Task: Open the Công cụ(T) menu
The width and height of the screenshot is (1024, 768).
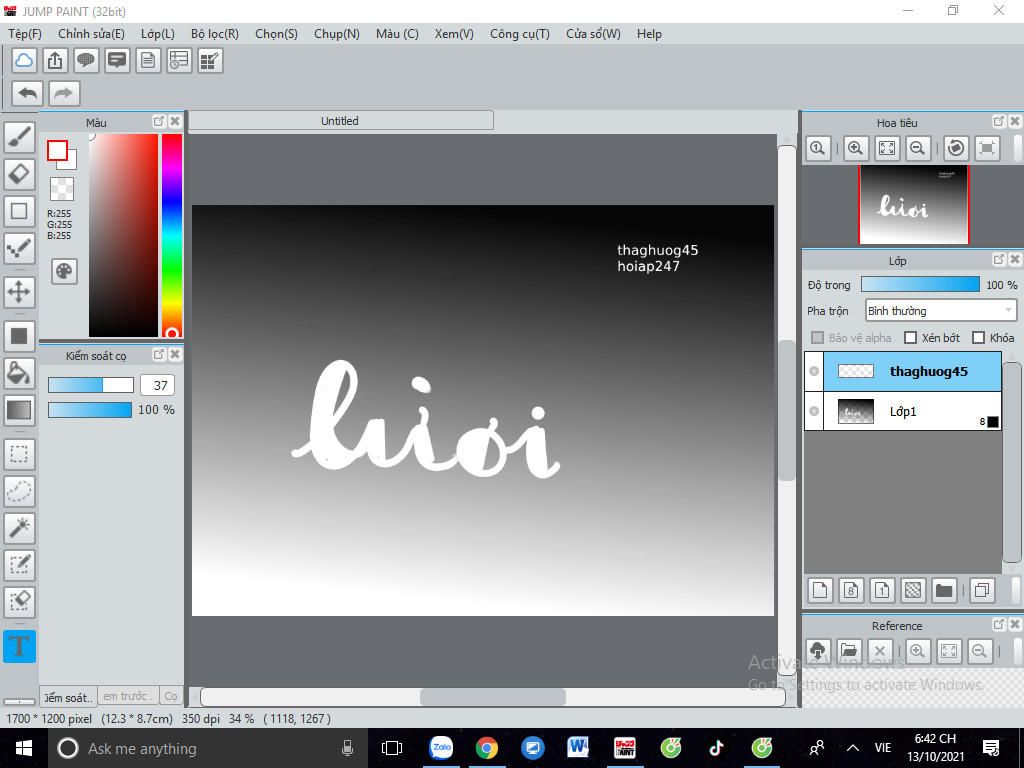Action: point(520,34)
